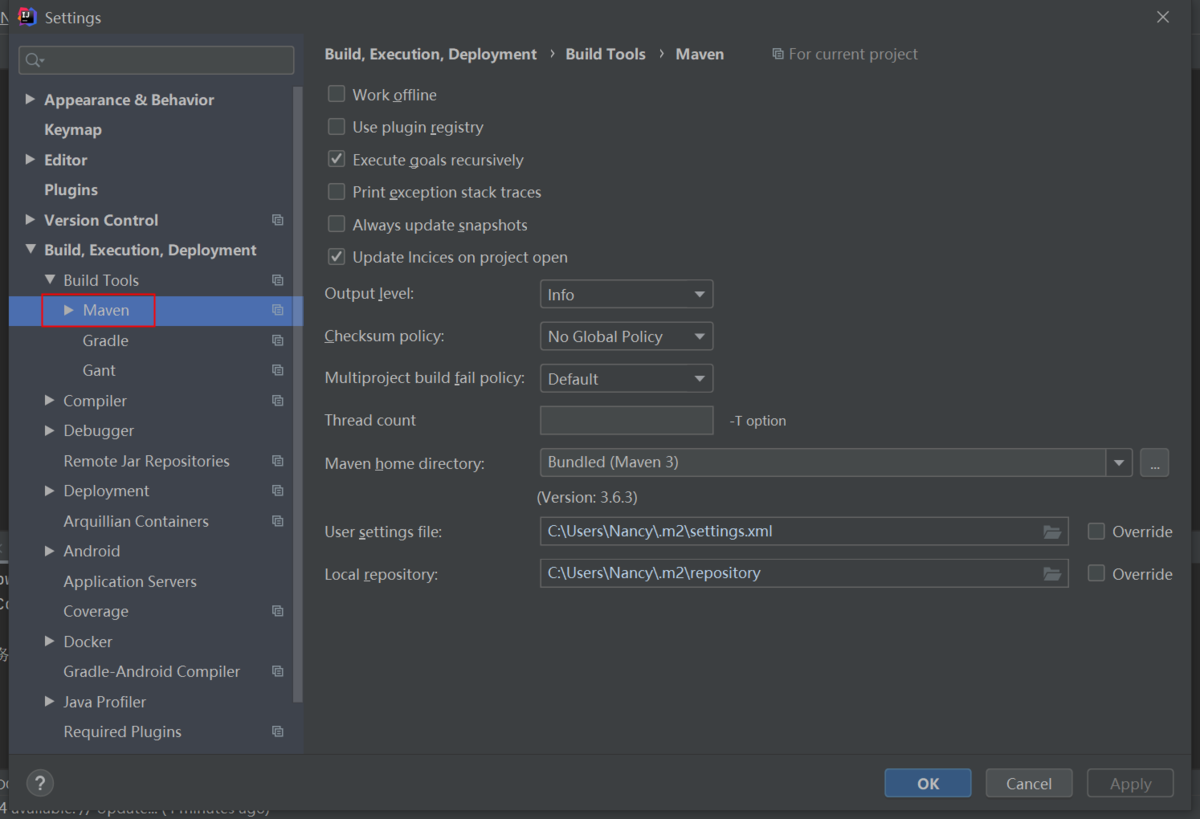Expand the Debugger node
The image size is (1200, 819).
(50, 430)
